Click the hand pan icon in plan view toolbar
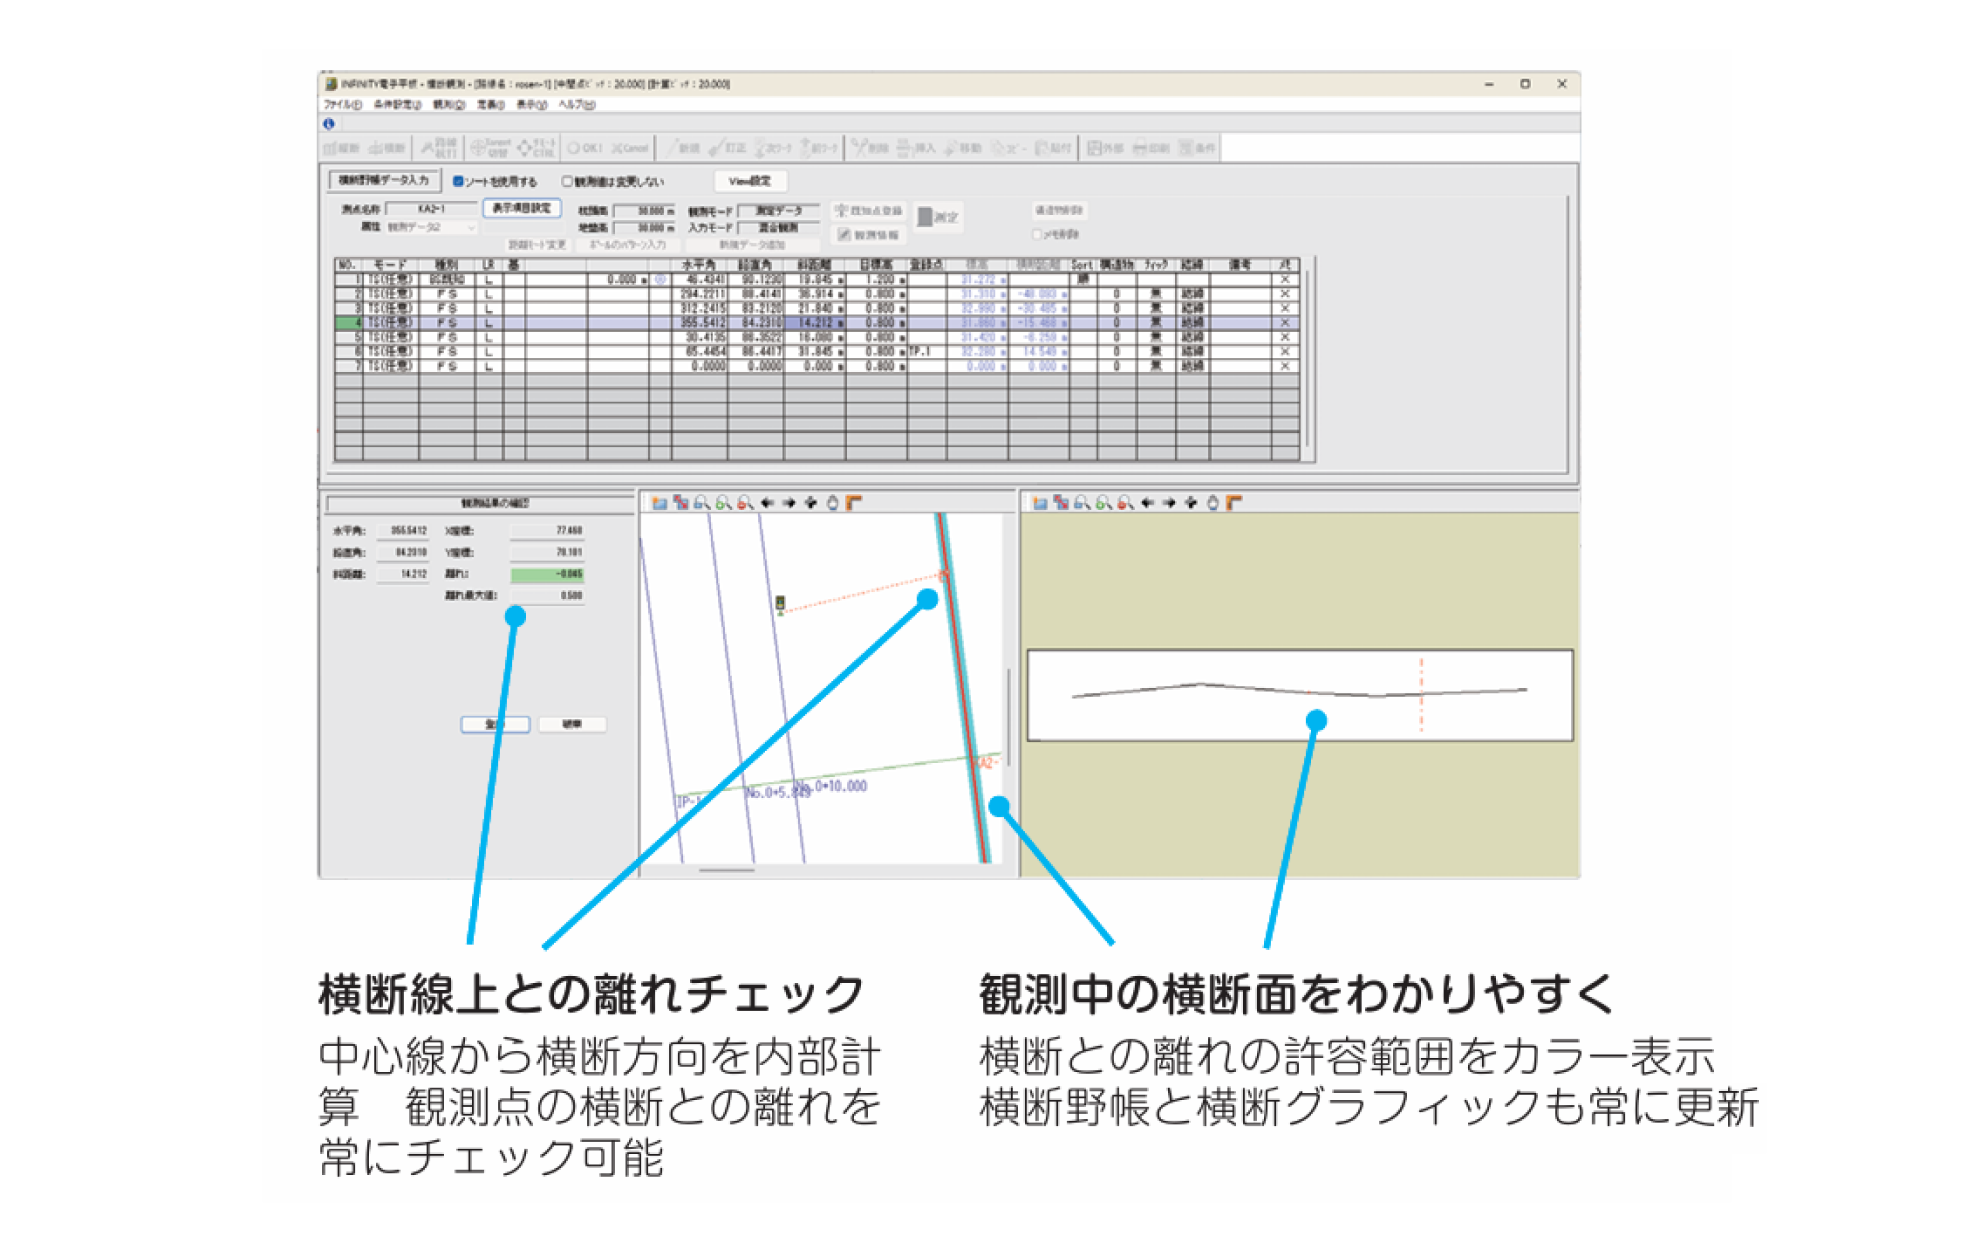The width and height of the screenshot is (1985, 1253). [832, 503]
